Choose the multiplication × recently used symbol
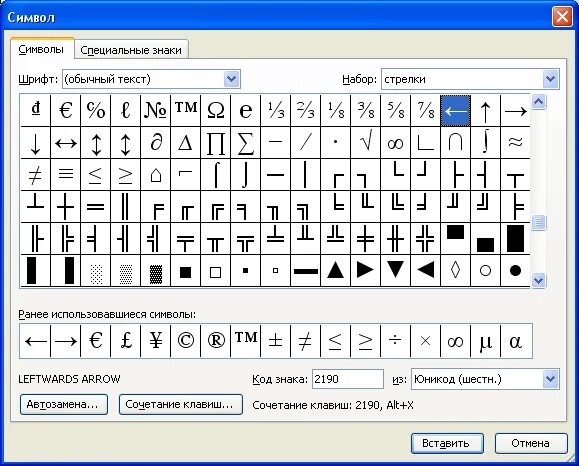 point(425,341)
